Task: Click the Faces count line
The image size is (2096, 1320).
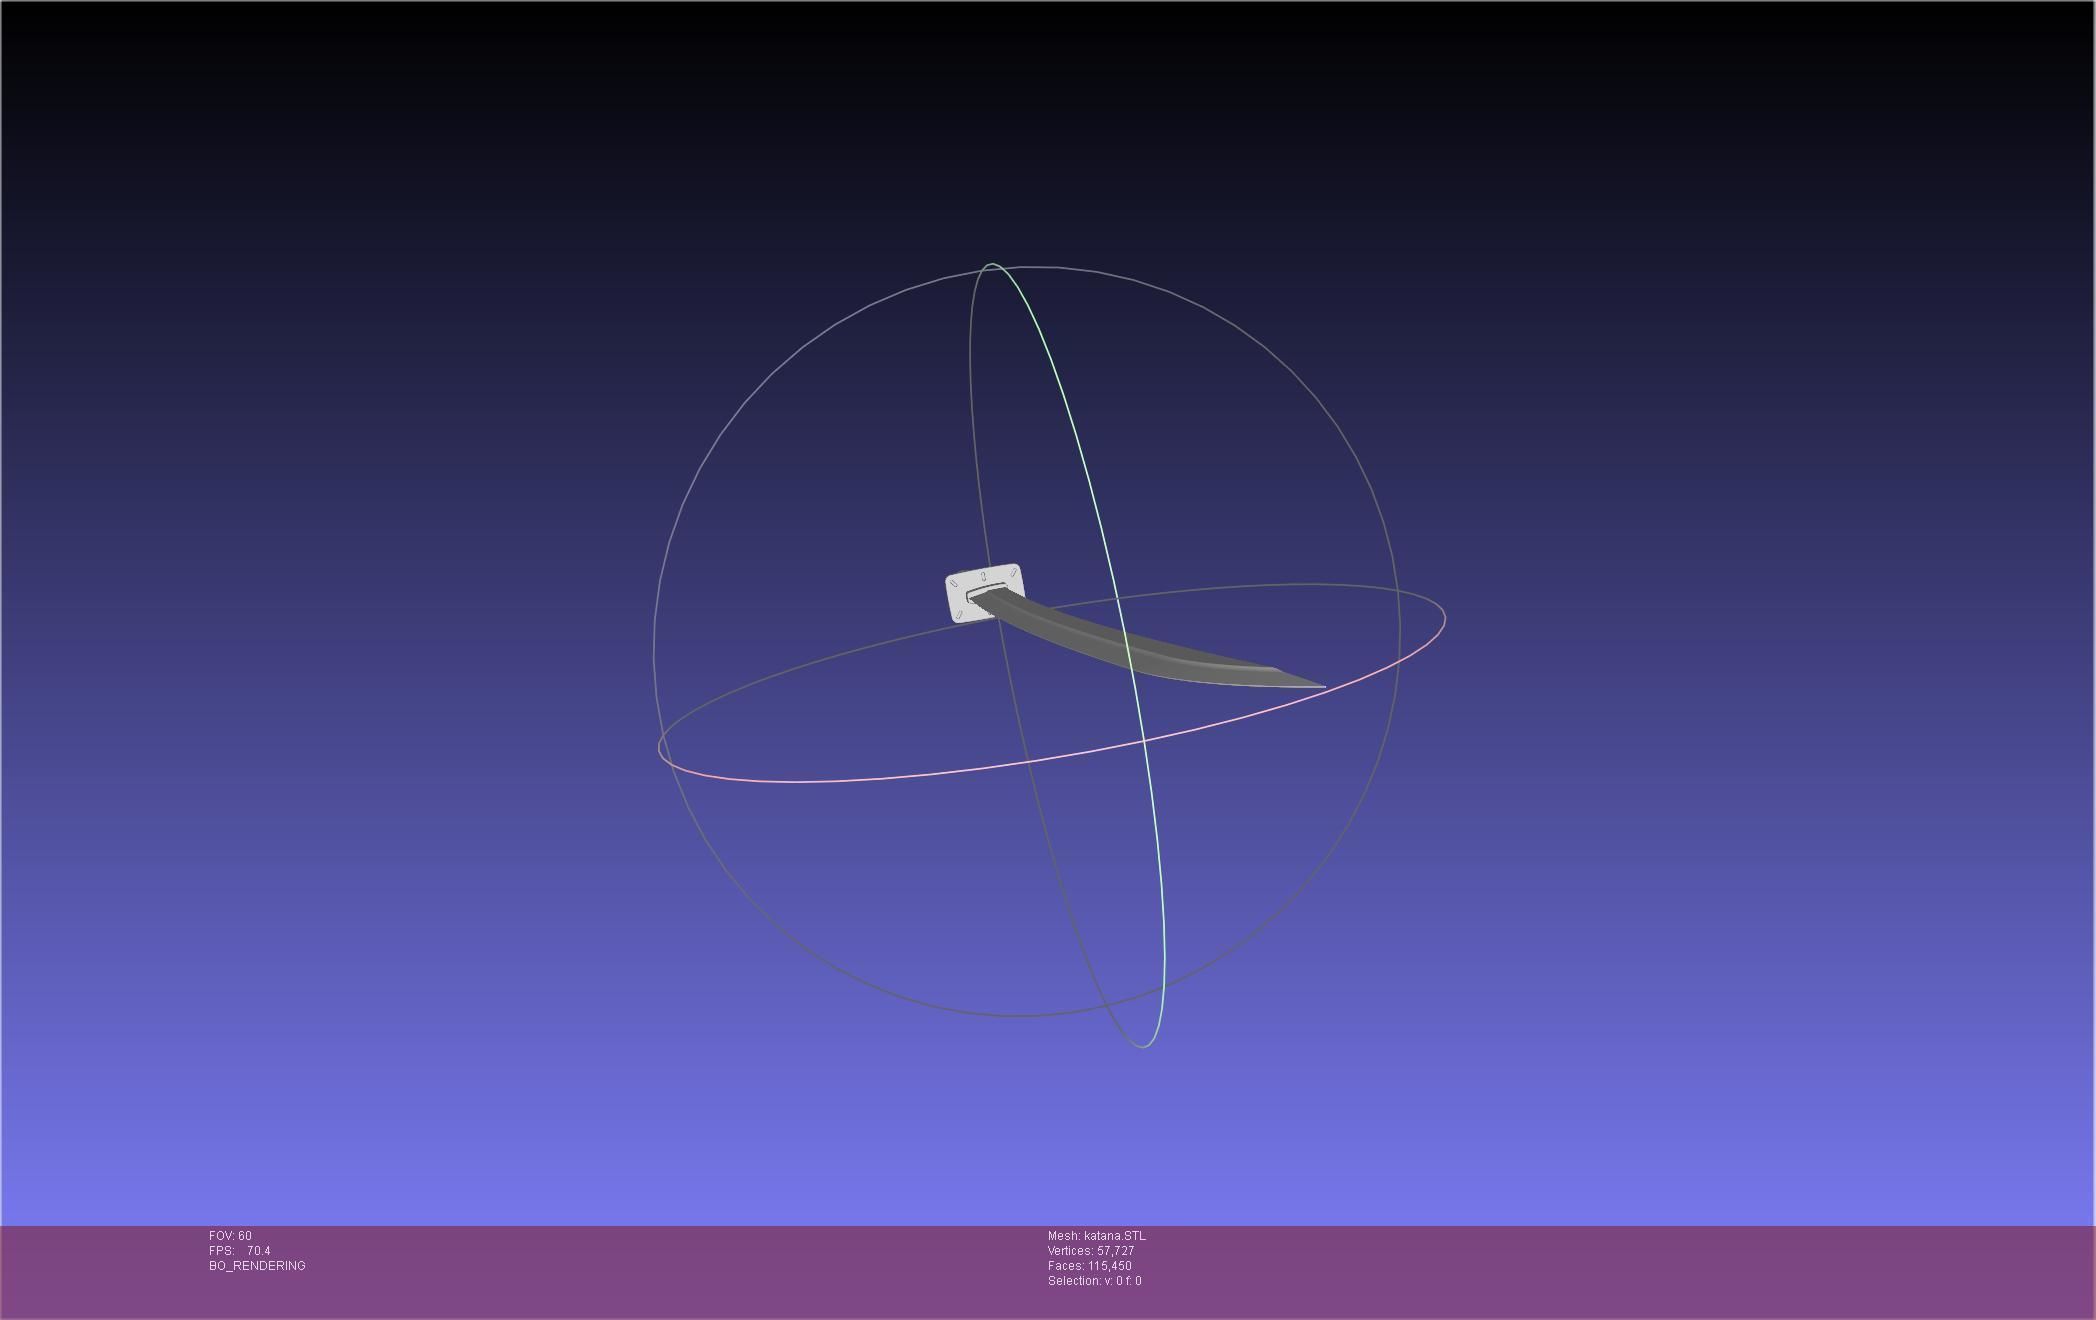Action: click(1089, 1266)
